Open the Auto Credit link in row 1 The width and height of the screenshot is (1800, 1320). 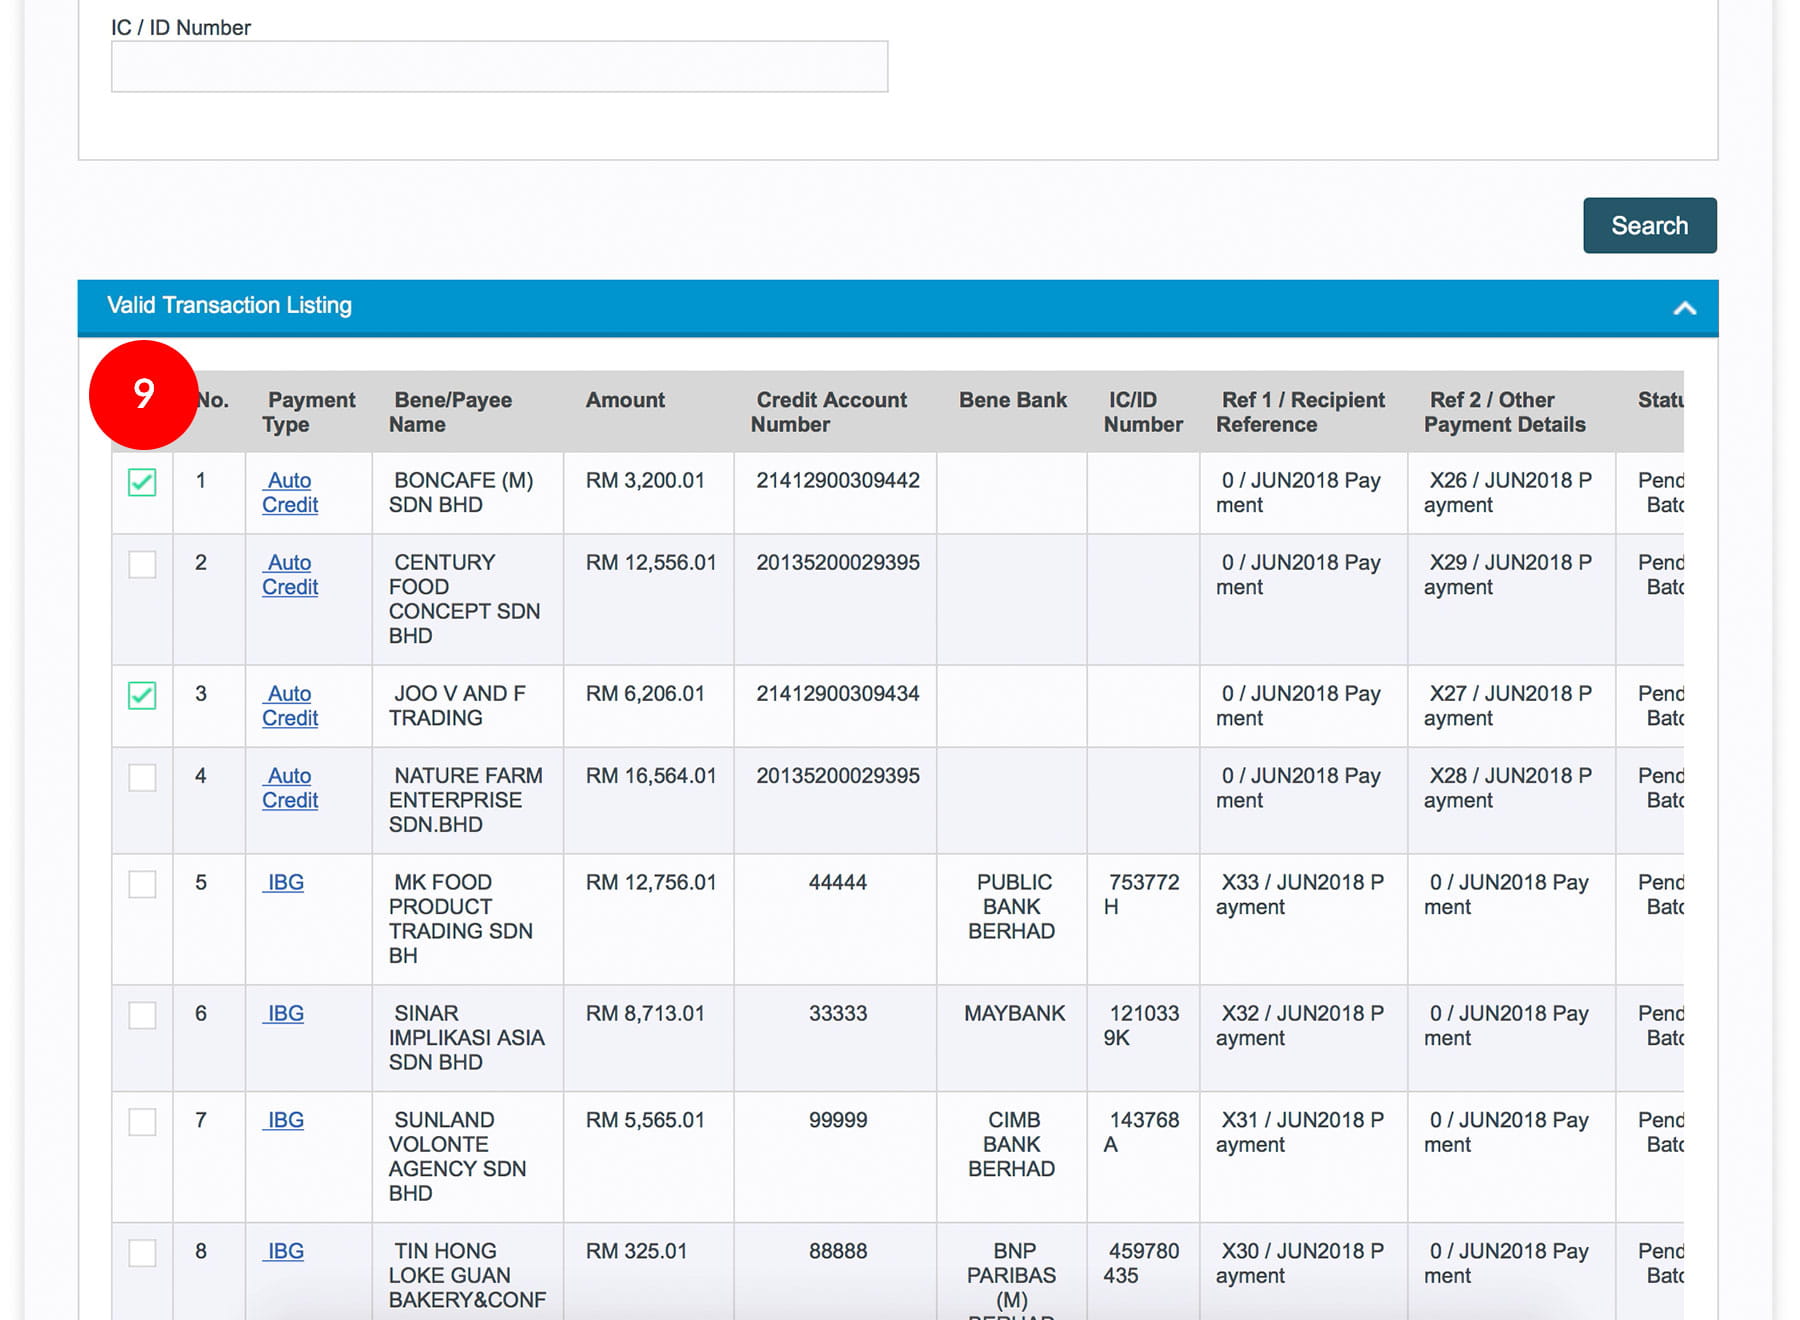[x=290, y=493]
